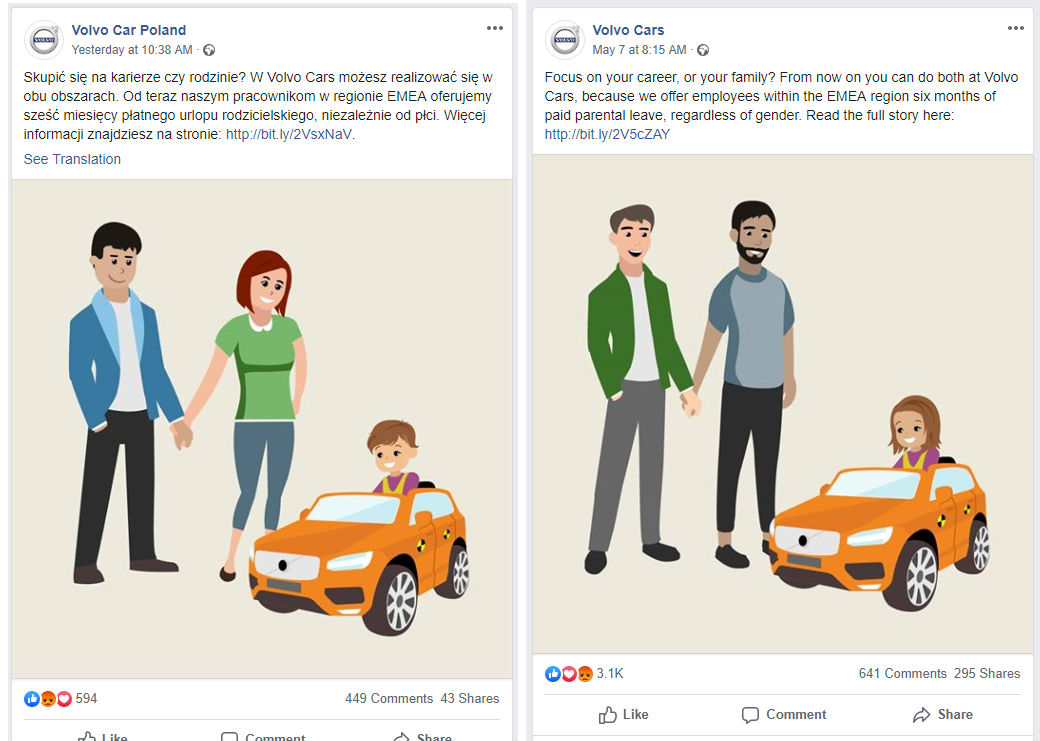Open the options menu on the Volvo Cars post
This screenshot has width=1040, height=741.
[1015, 28]
